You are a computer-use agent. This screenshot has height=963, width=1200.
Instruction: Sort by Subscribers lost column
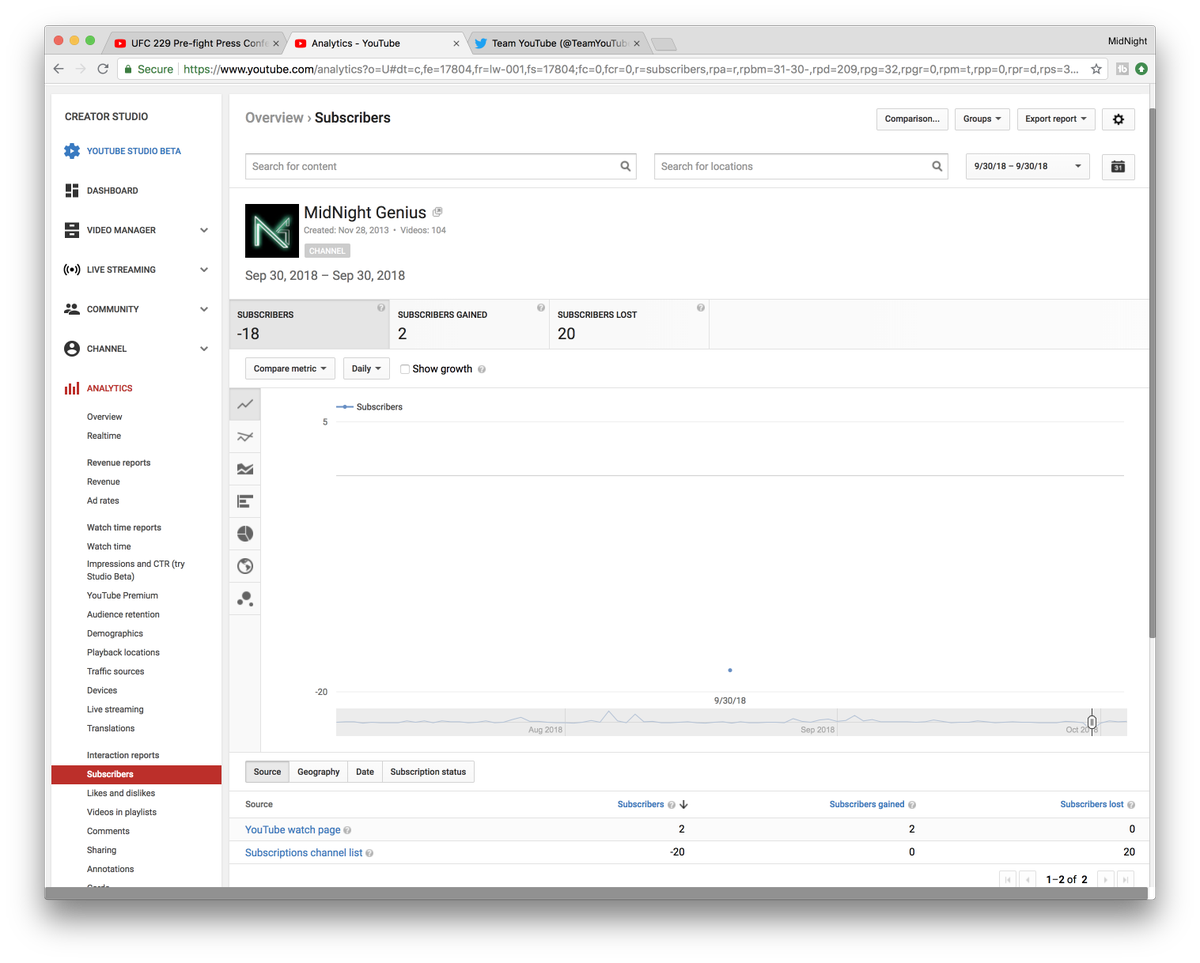pyautogui.click(x=1092, y=804)
